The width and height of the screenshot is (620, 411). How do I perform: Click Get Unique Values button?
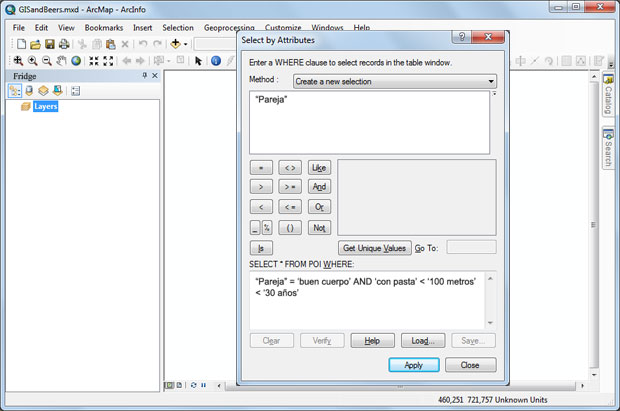tap(374, 248)
